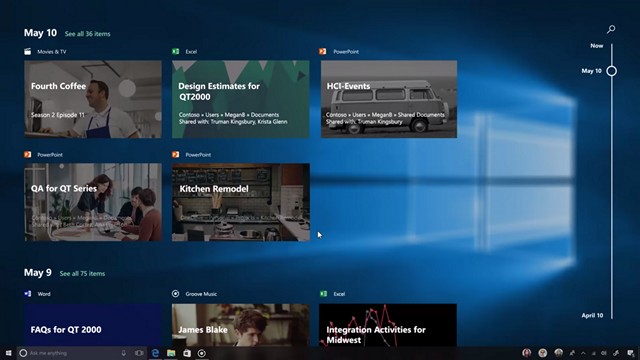
Task: Open Integration Activities for Midwest card
Action: pyautogui.click(x=388, y=325)
